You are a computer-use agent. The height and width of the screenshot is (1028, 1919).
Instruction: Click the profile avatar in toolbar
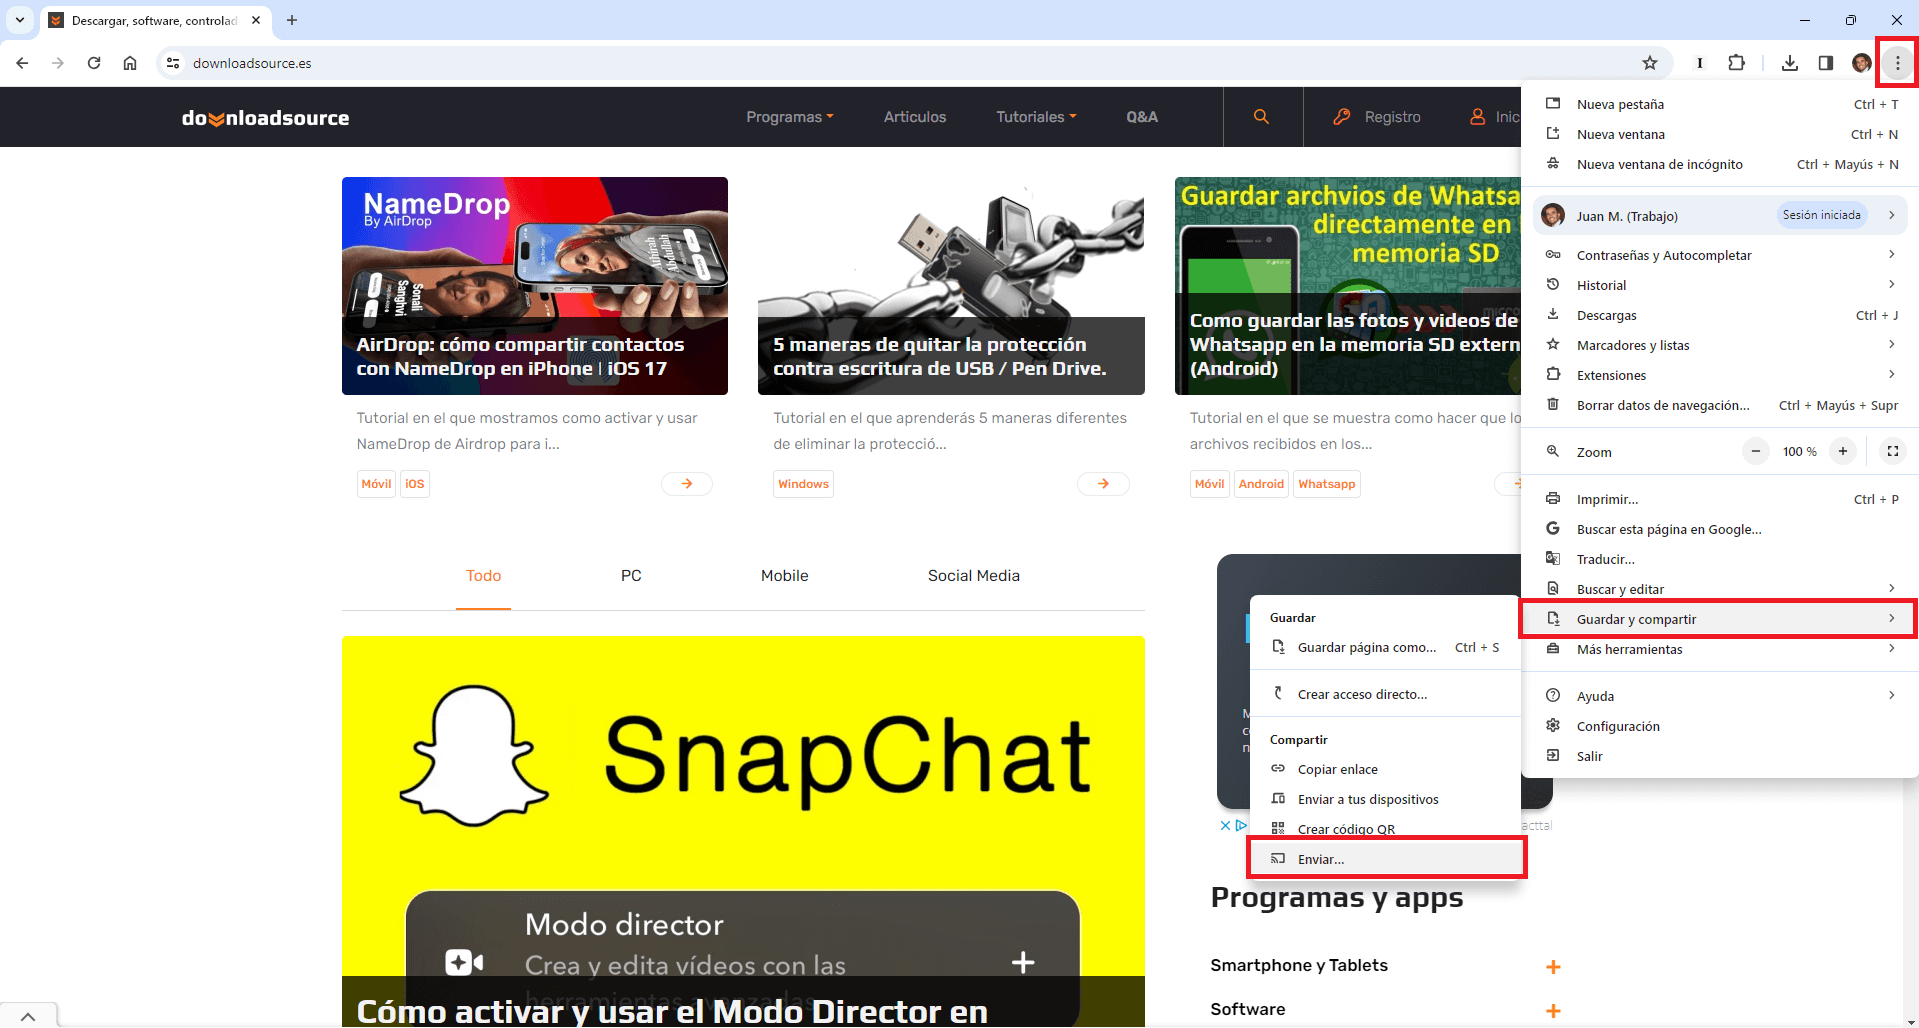tap(1861, 63)
